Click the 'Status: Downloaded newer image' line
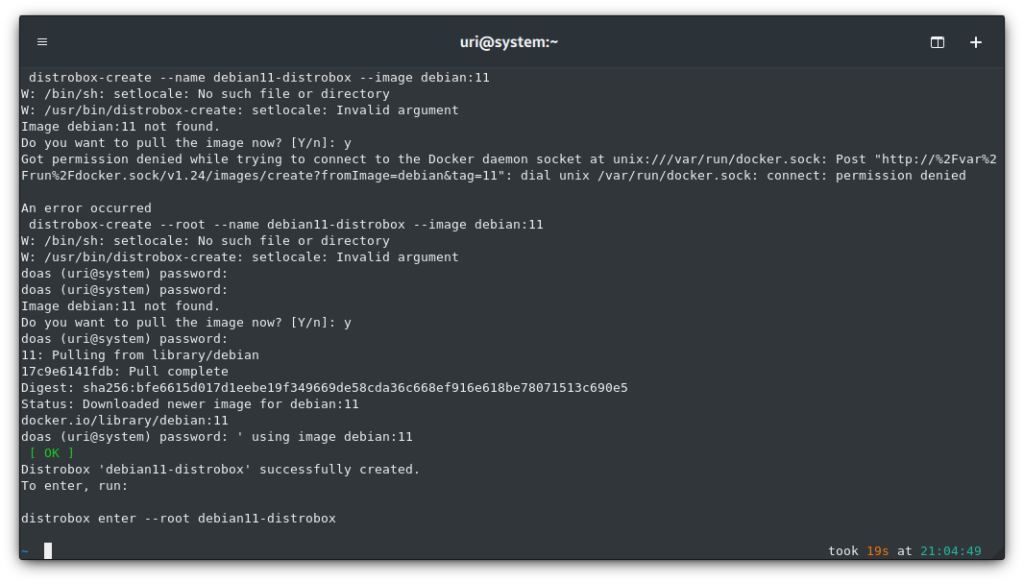Image resolution: width=1024 pixels, height=583 pixels. click(190, 404)
